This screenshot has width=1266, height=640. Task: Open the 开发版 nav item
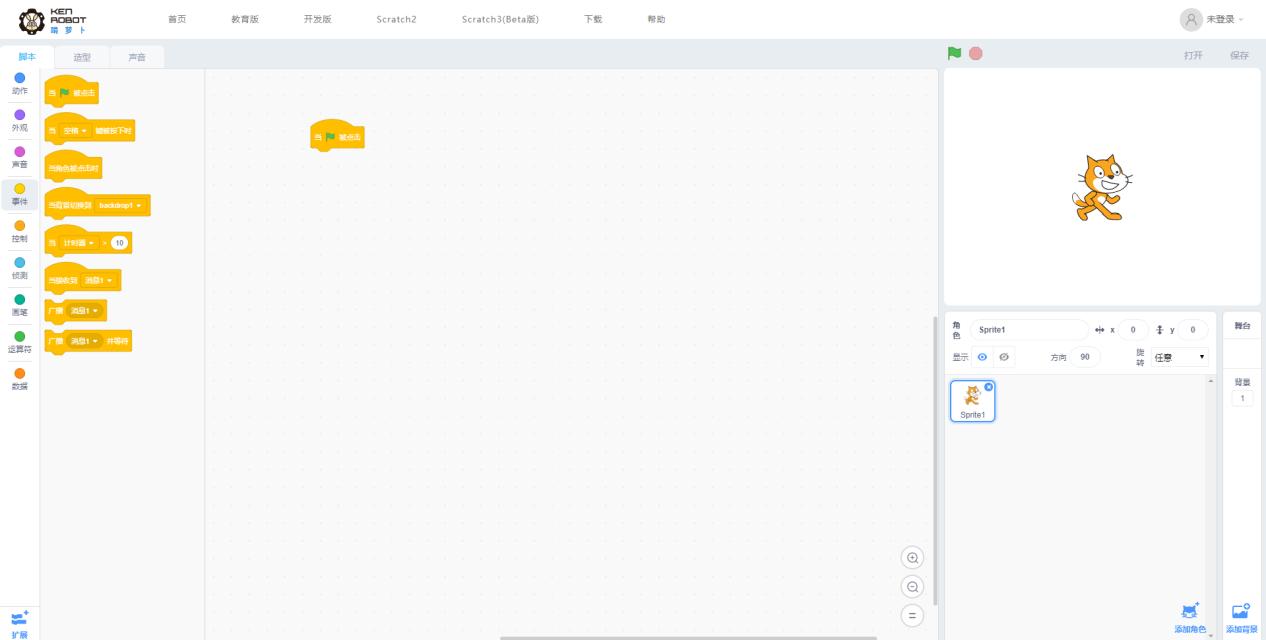pos(317,19)
